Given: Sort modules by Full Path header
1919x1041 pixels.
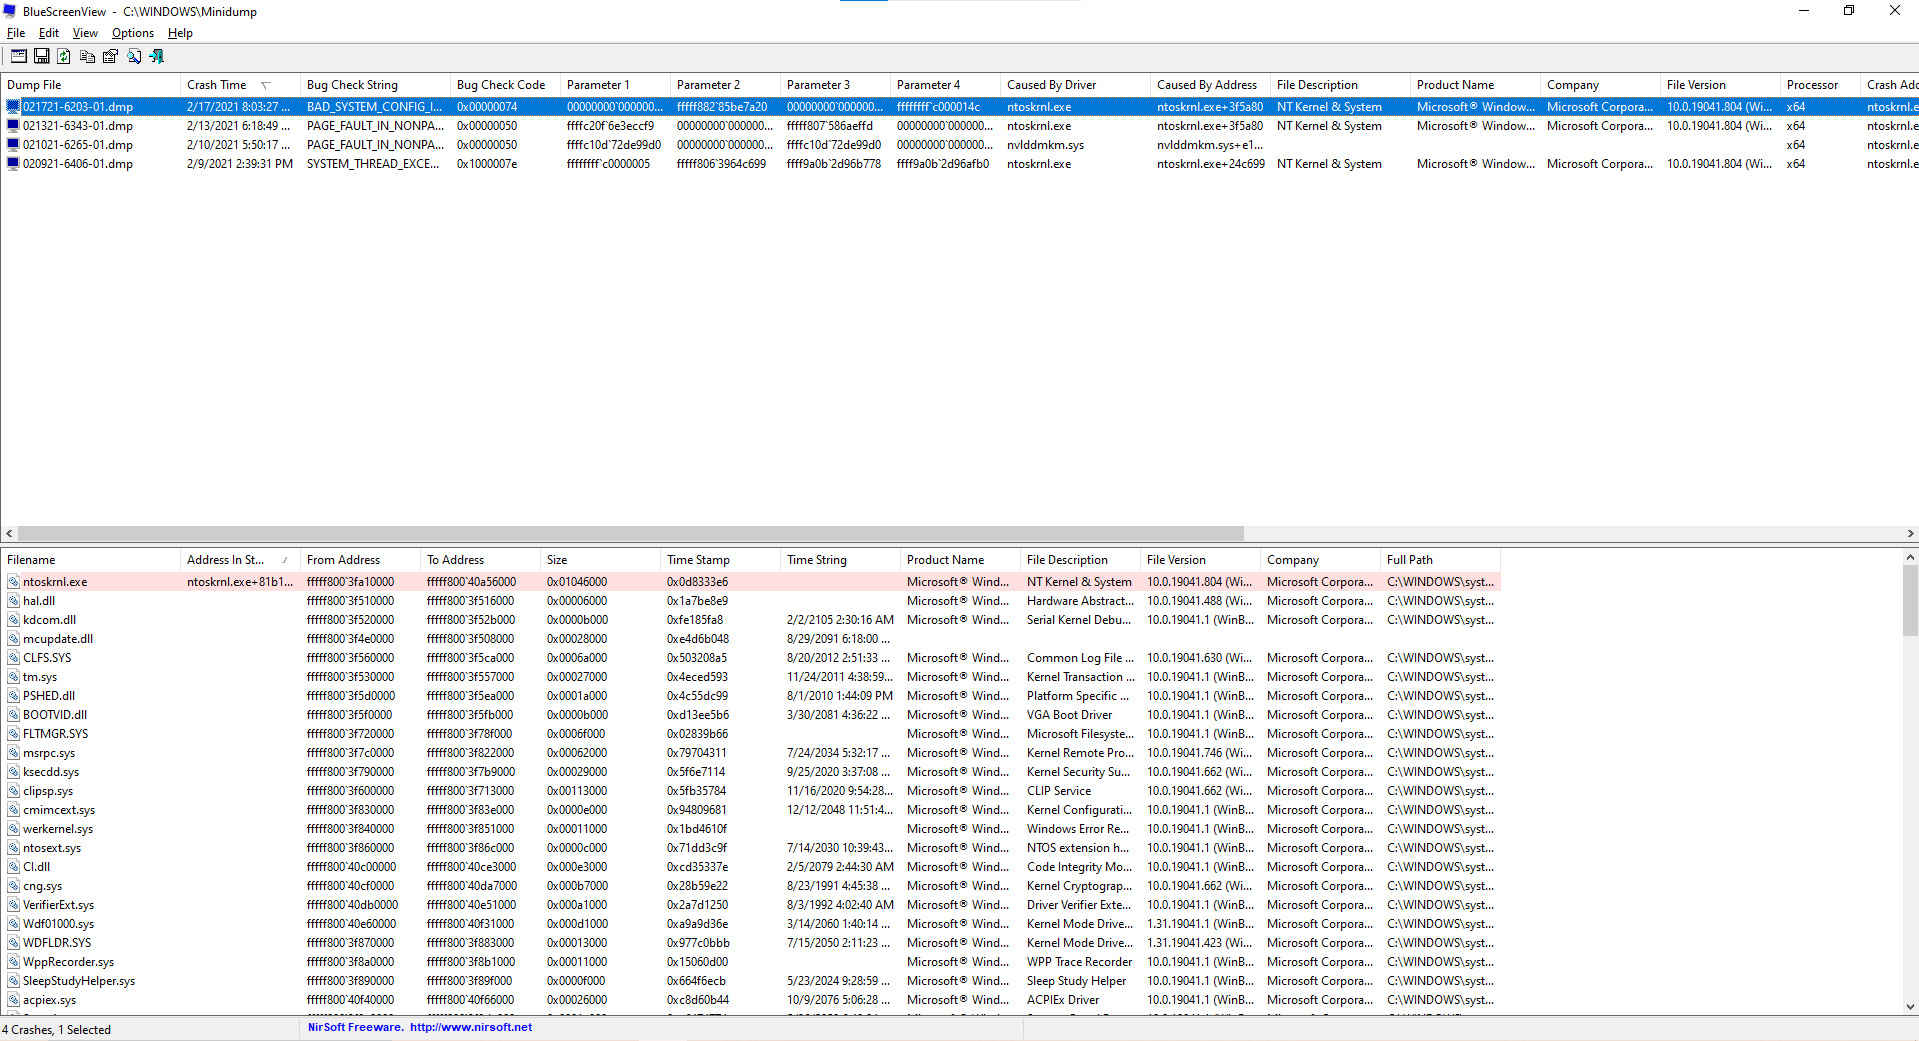Looking at the screenshot, I should click(x=1440, y=560).
